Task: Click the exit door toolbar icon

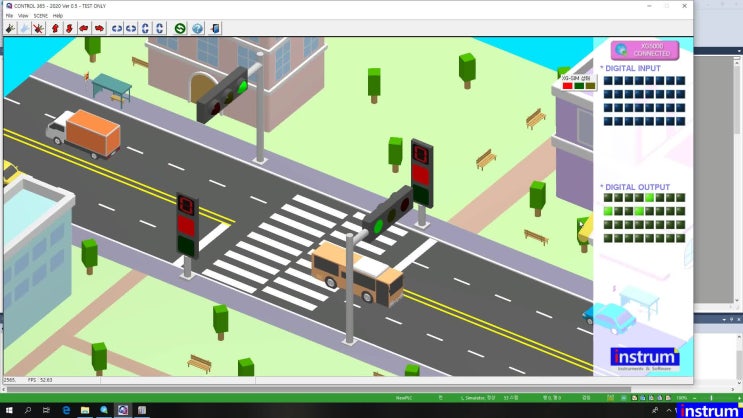Action: pos(215,28)
